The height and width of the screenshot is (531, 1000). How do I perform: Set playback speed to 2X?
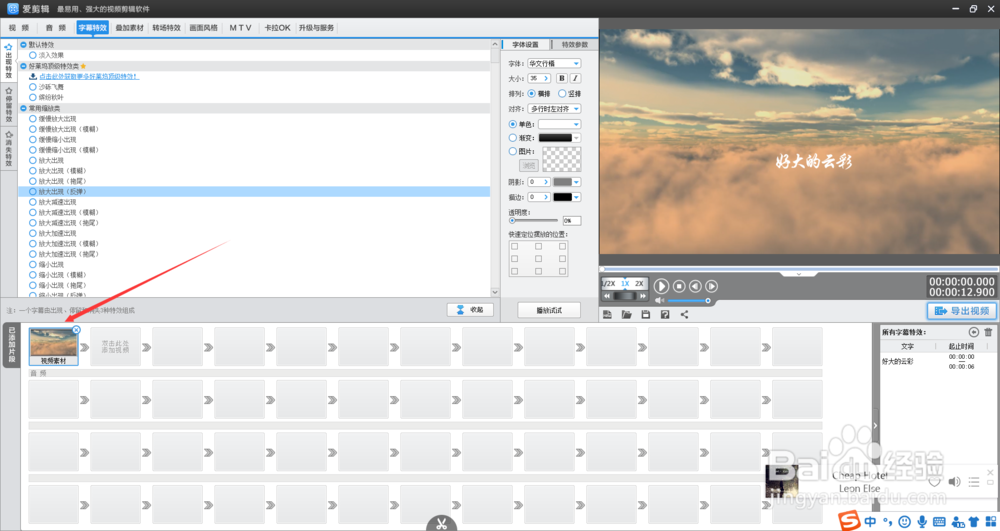click(x=639, y=284)
